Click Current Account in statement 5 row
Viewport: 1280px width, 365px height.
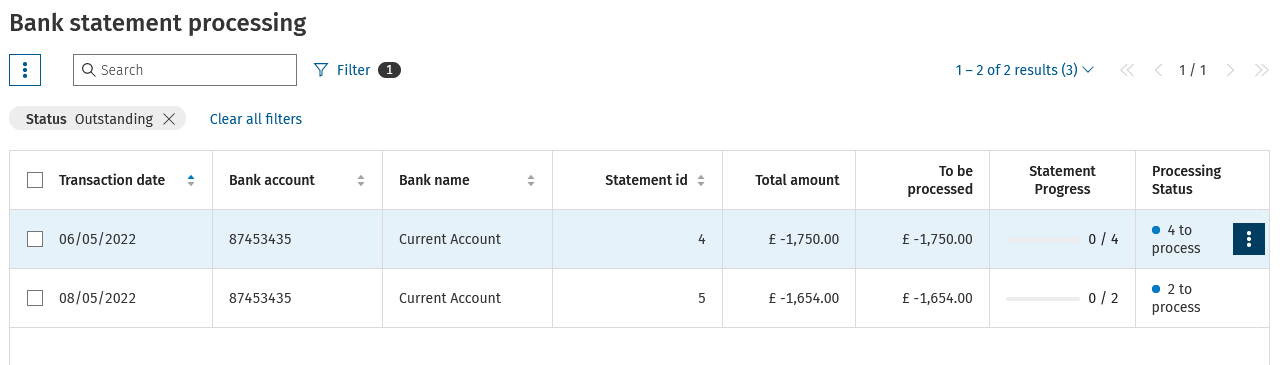tap(450, 298)
